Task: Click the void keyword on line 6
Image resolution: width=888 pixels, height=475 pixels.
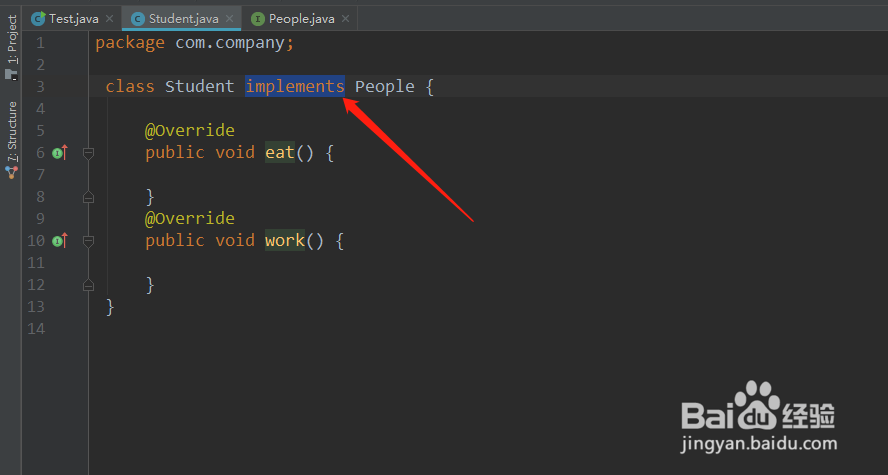Action: (234, 152)
